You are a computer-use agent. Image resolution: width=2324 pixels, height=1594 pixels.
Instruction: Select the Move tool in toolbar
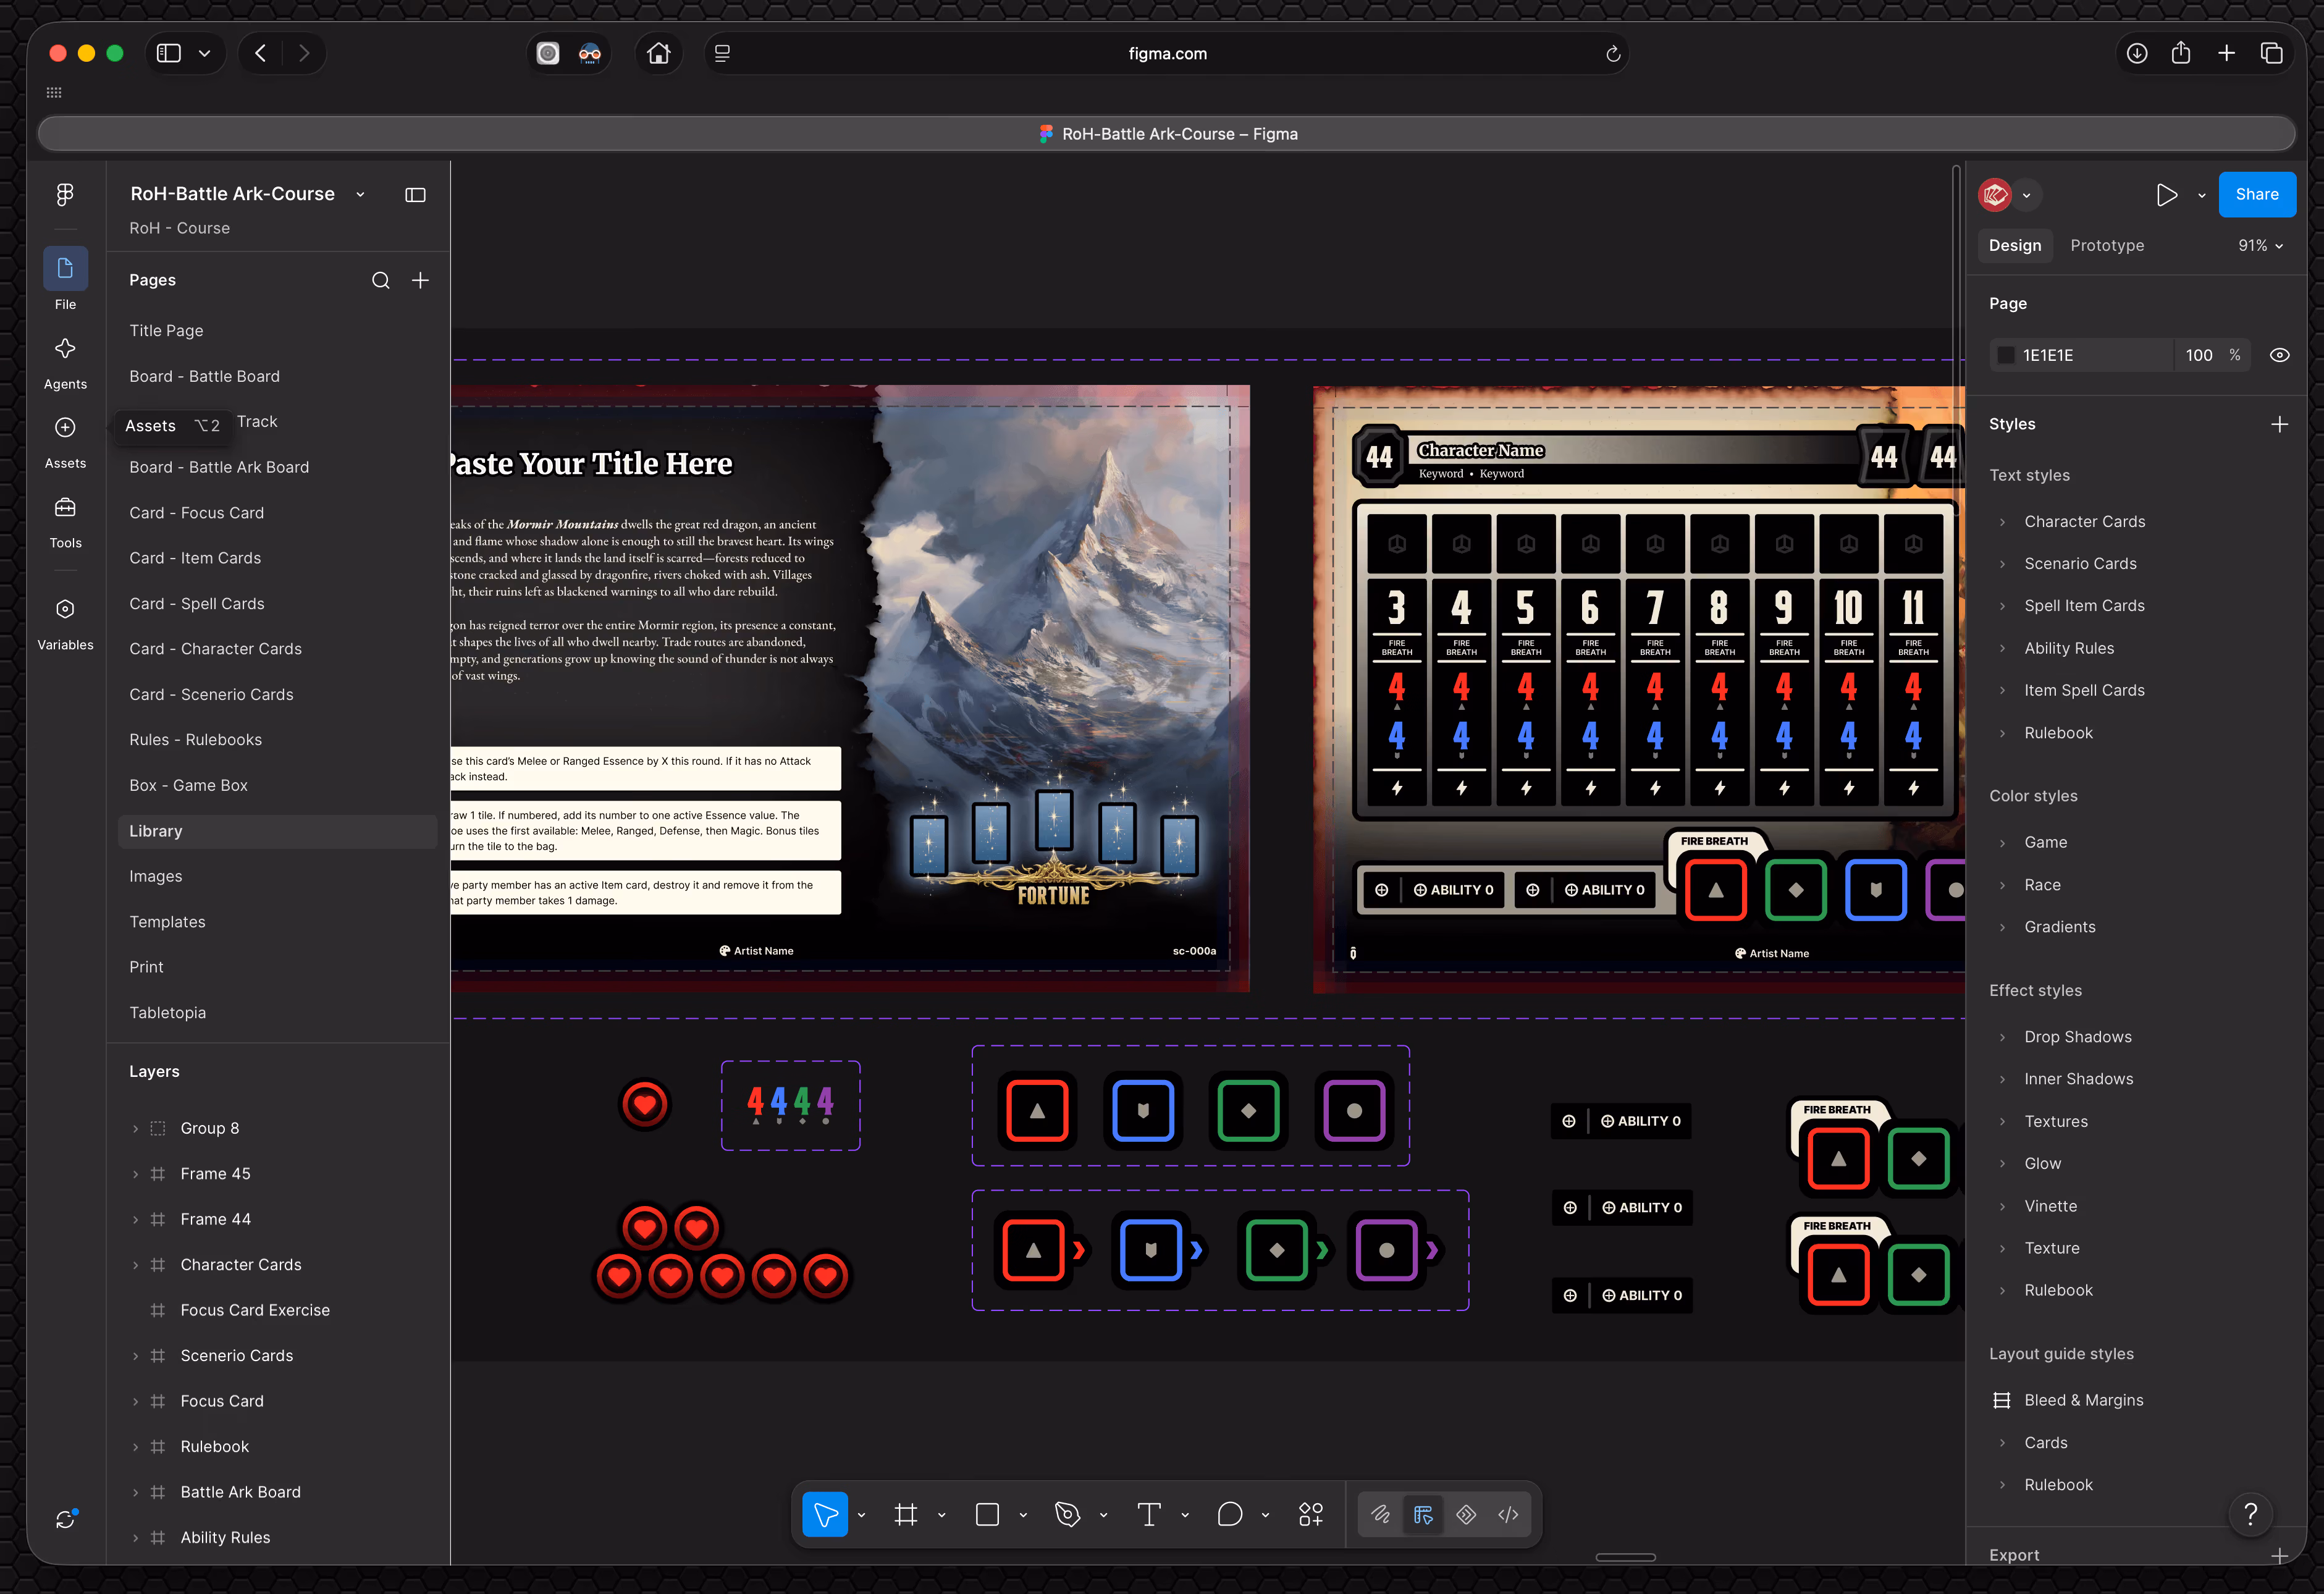tap(825, 1515)
